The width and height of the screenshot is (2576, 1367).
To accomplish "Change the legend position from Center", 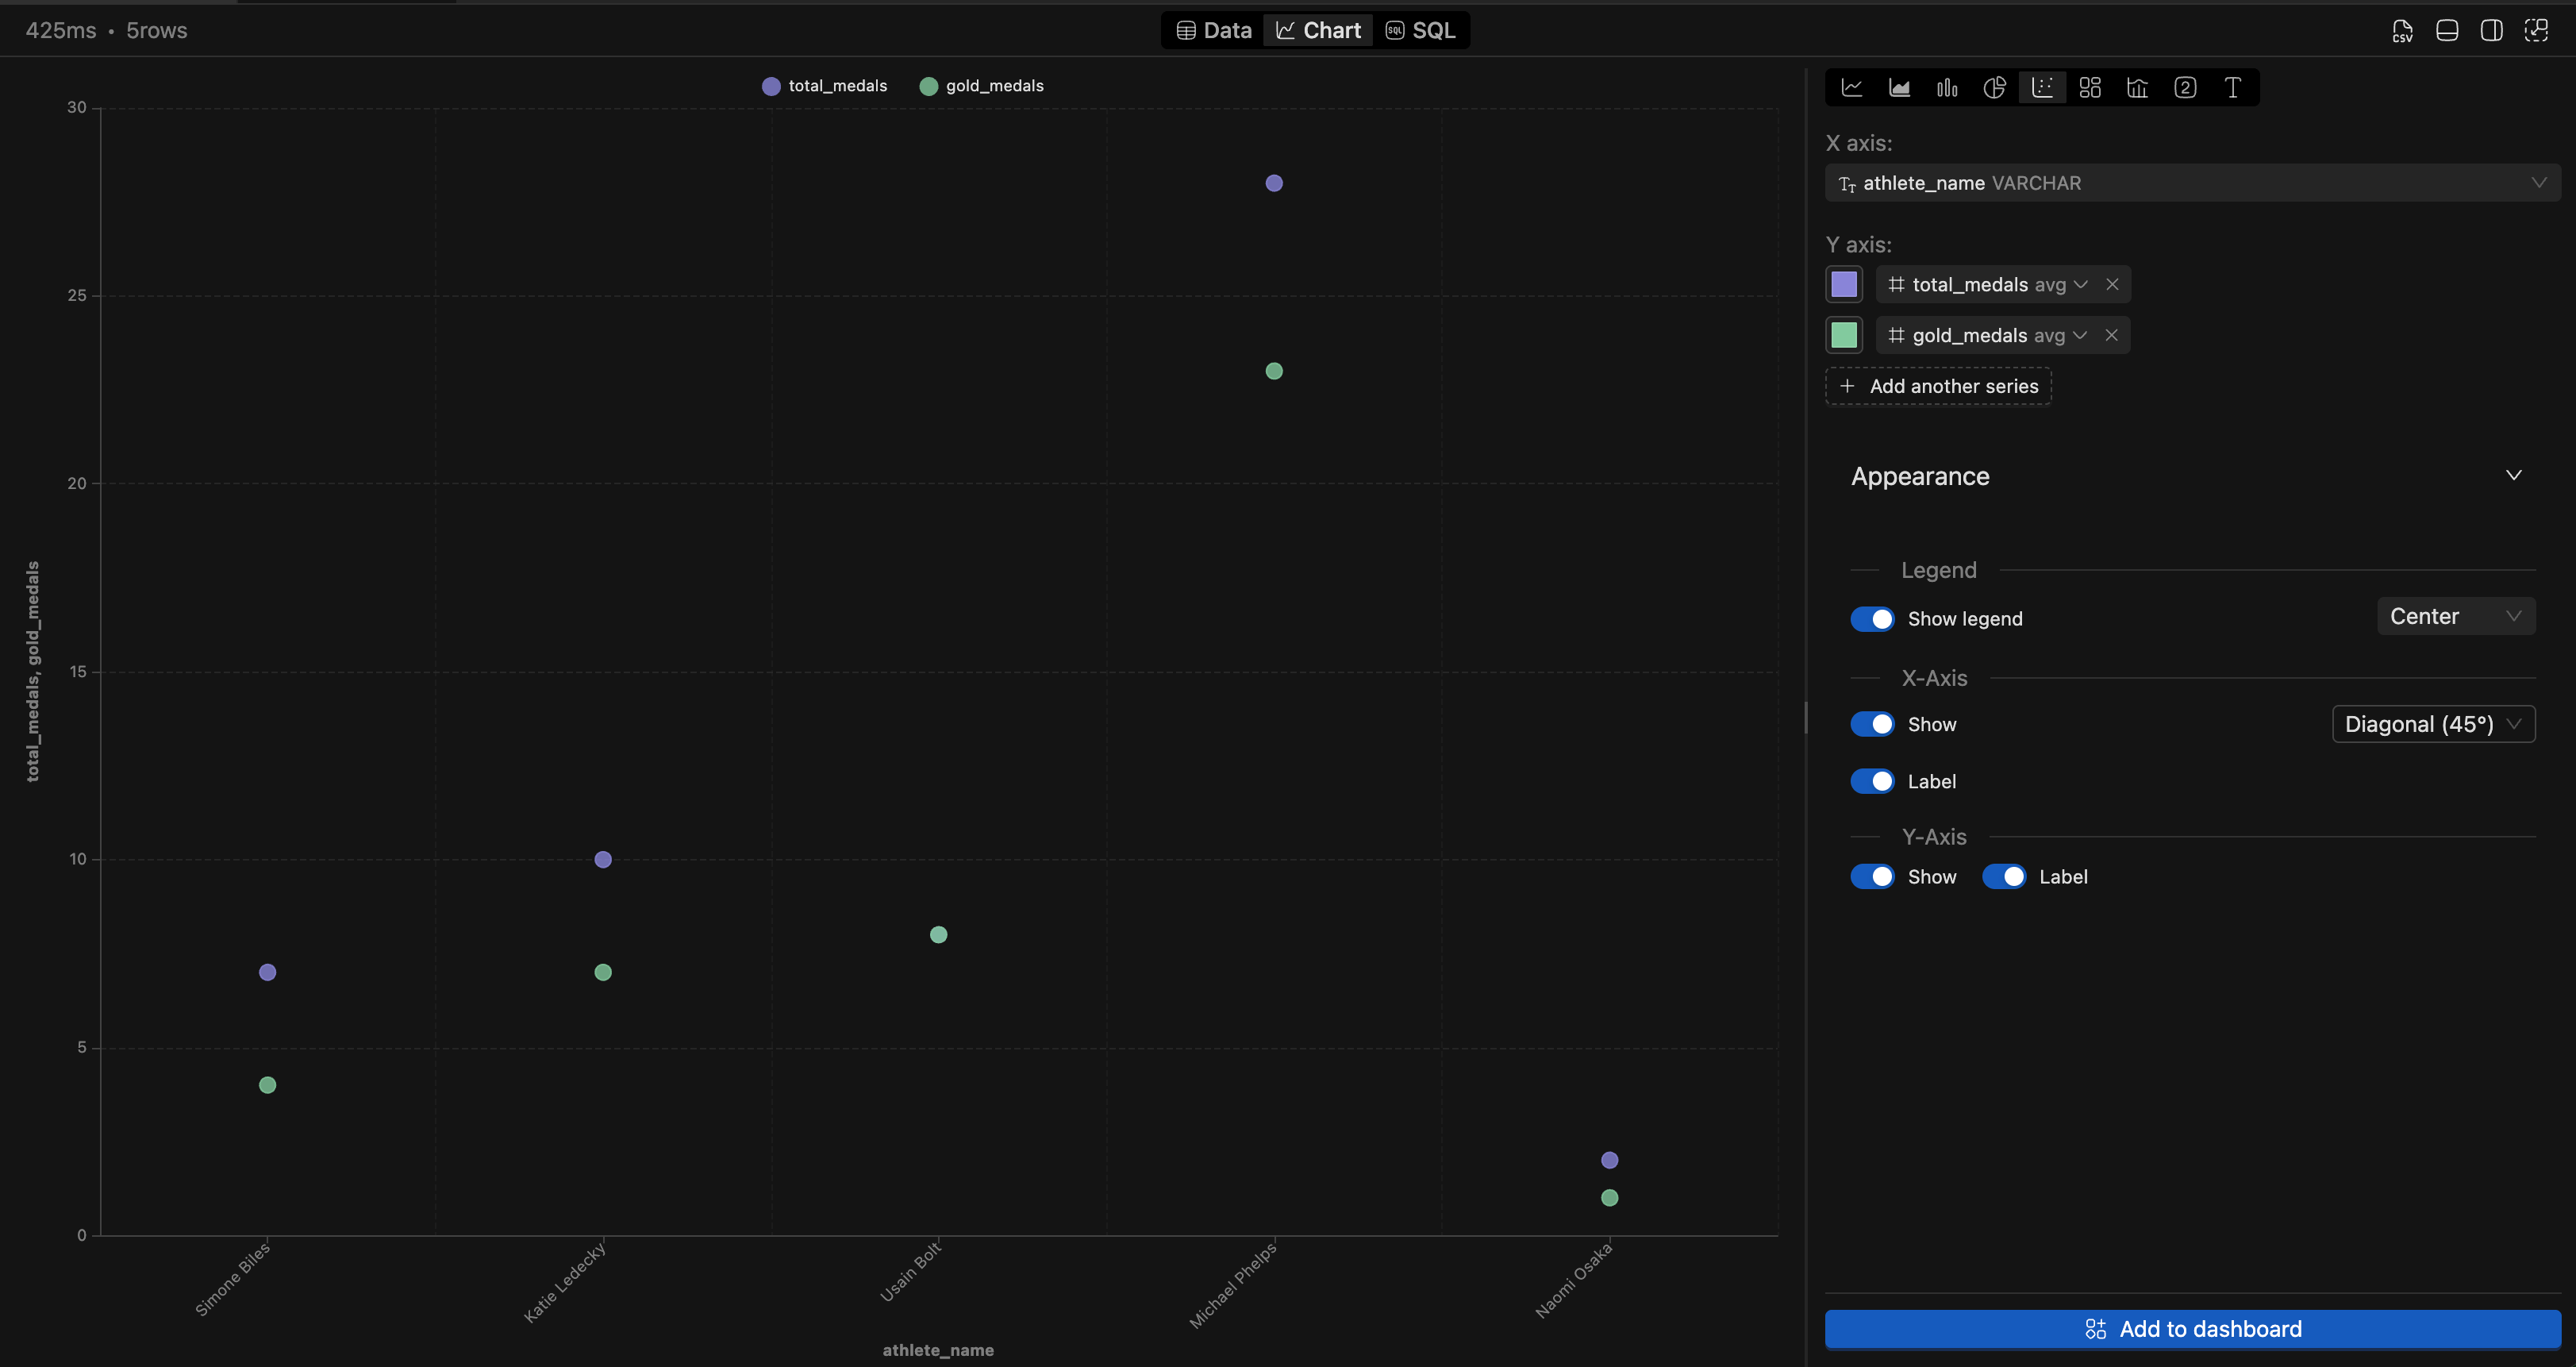I will click(2456, 615).
